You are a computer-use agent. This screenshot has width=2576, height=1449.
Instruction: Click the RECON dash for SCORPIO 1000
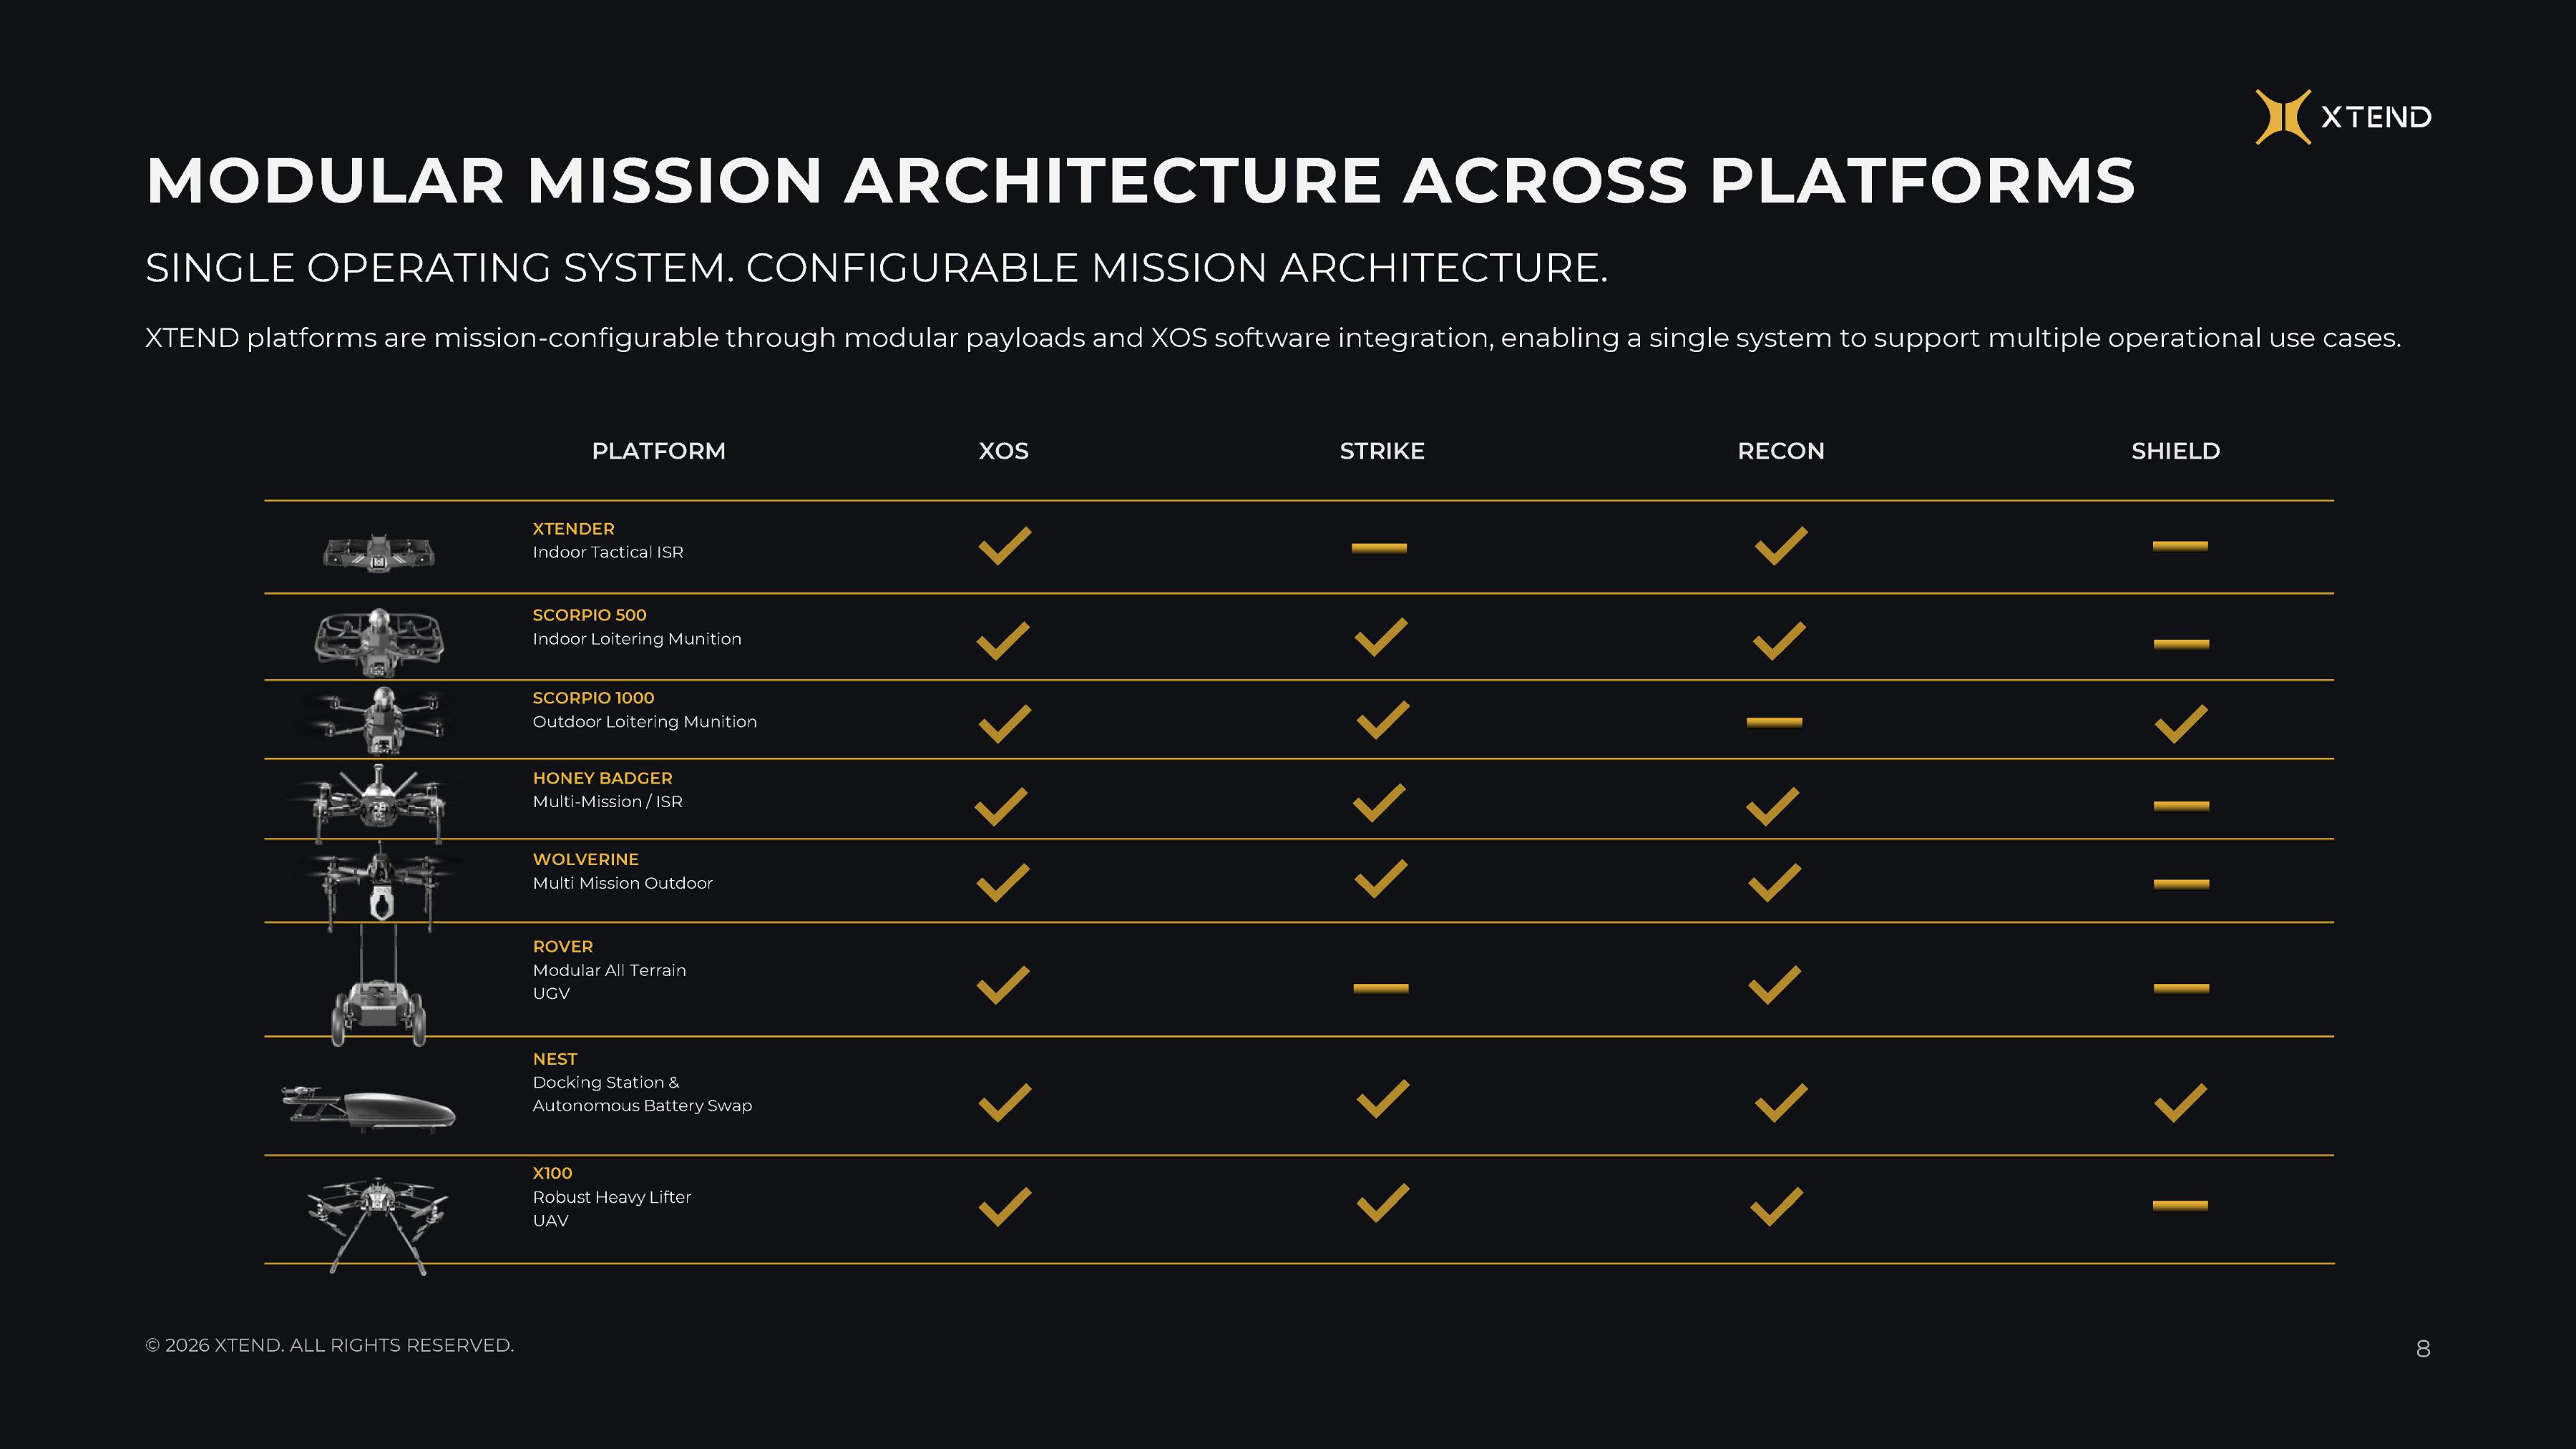point(1774,722)
